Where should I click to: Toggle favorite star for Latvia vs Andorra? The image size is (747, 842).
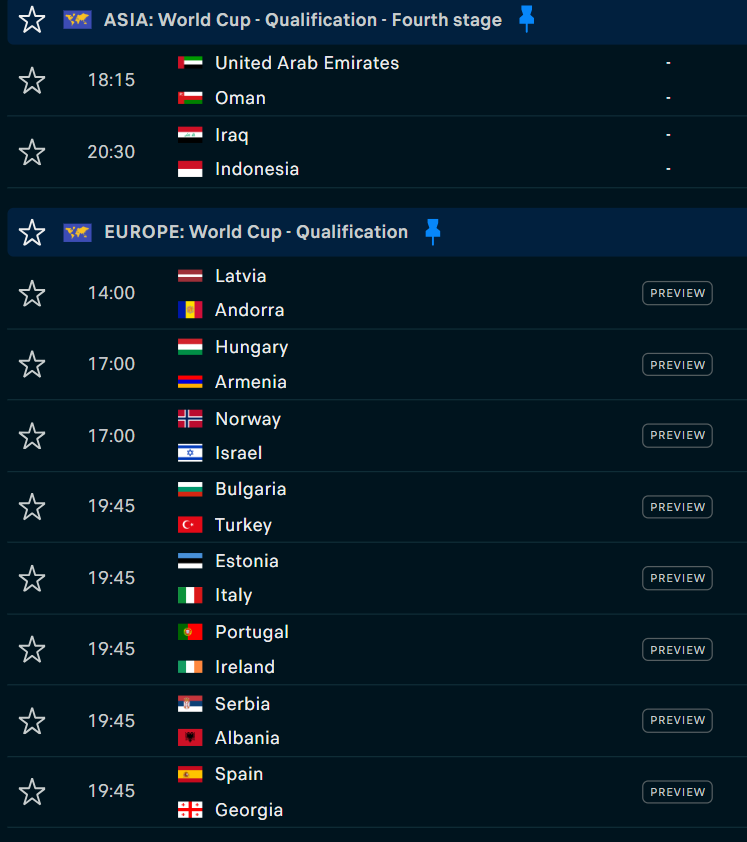point(32,293)
